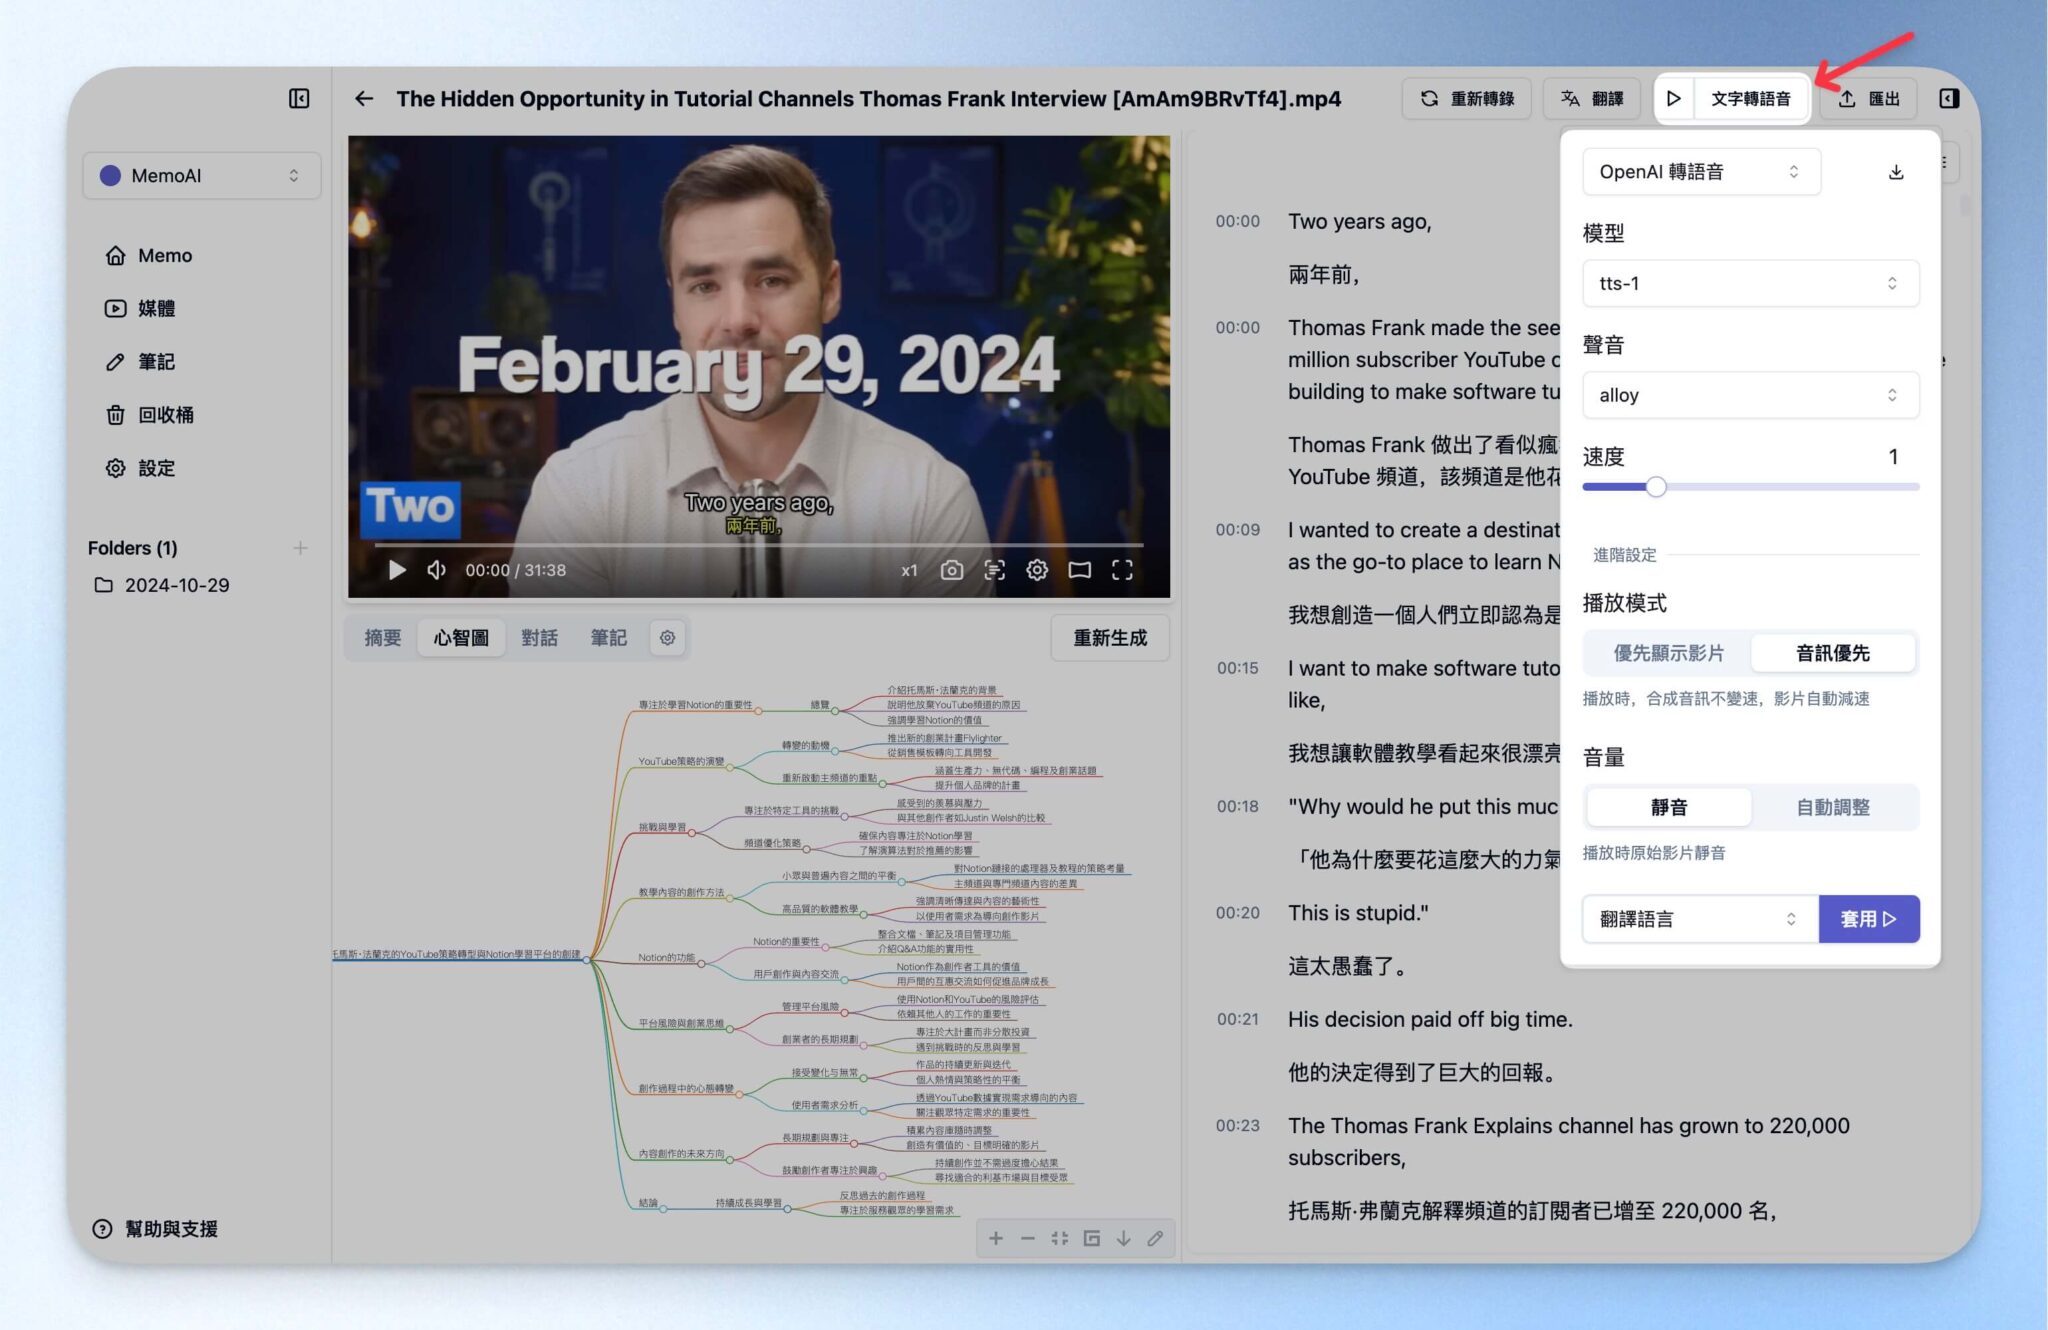Select 音訊優先 playback mode
This screenshot has width=2048, height=1330.
tap(1833, 652)
